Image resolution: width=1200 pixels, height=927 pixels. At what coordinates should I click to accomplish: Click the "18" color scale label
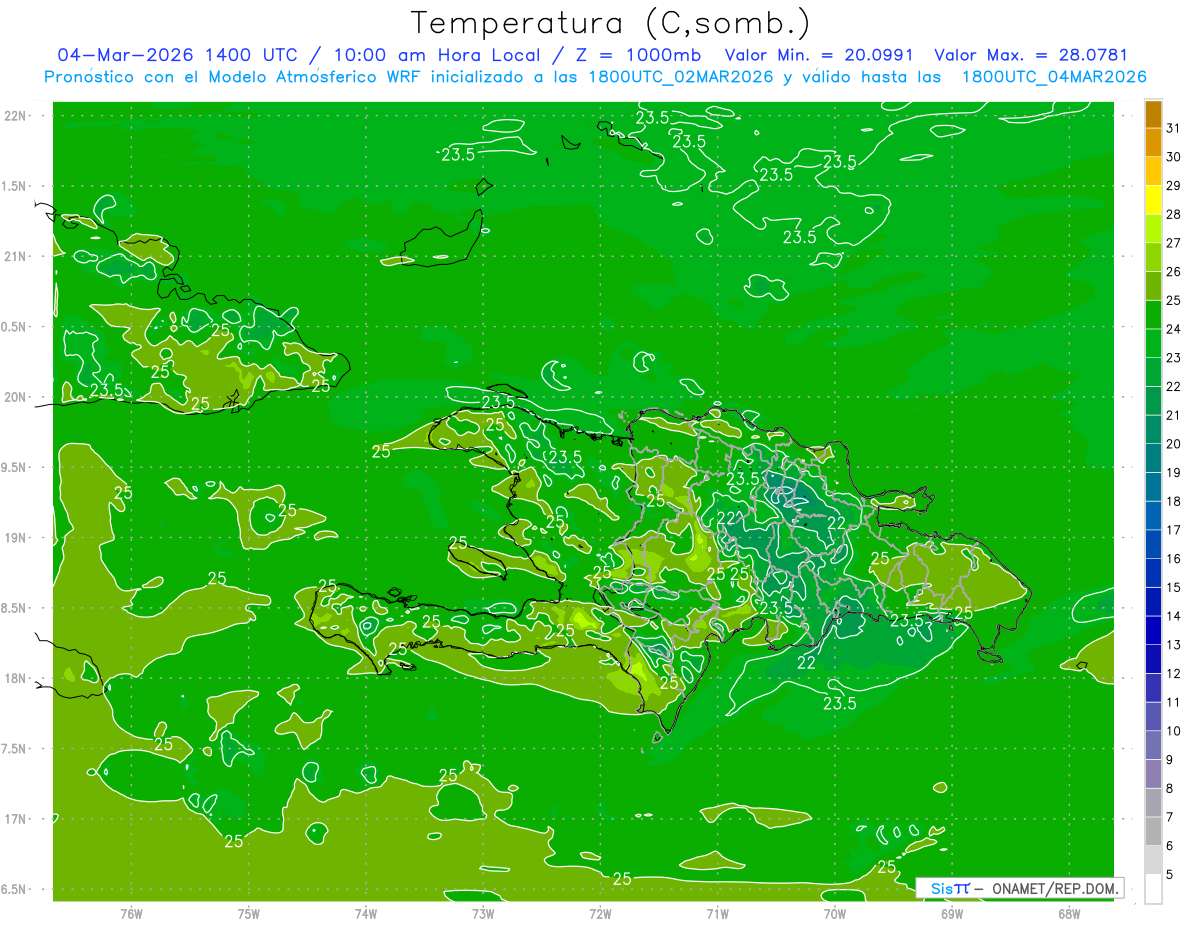pos(1174,501)
